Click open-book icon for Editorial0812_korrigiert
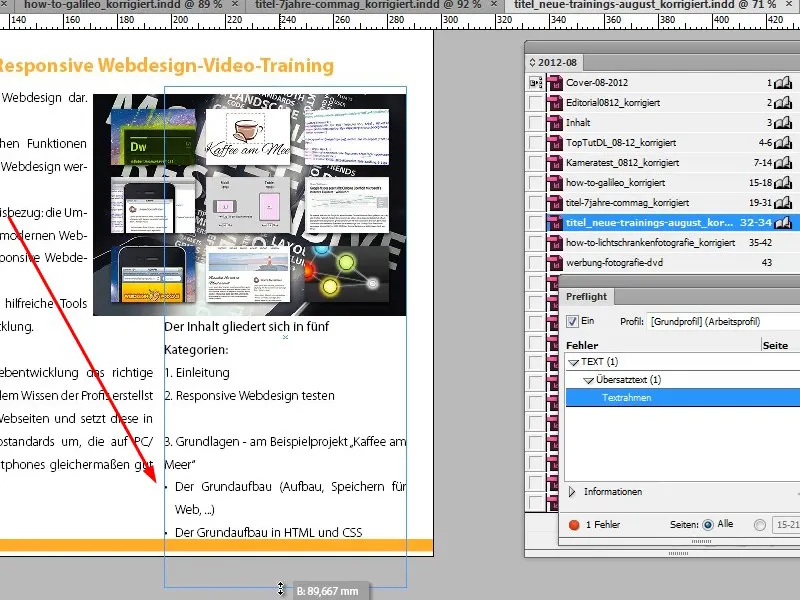Viewport: 800px width, 600px height. (783, 103)
